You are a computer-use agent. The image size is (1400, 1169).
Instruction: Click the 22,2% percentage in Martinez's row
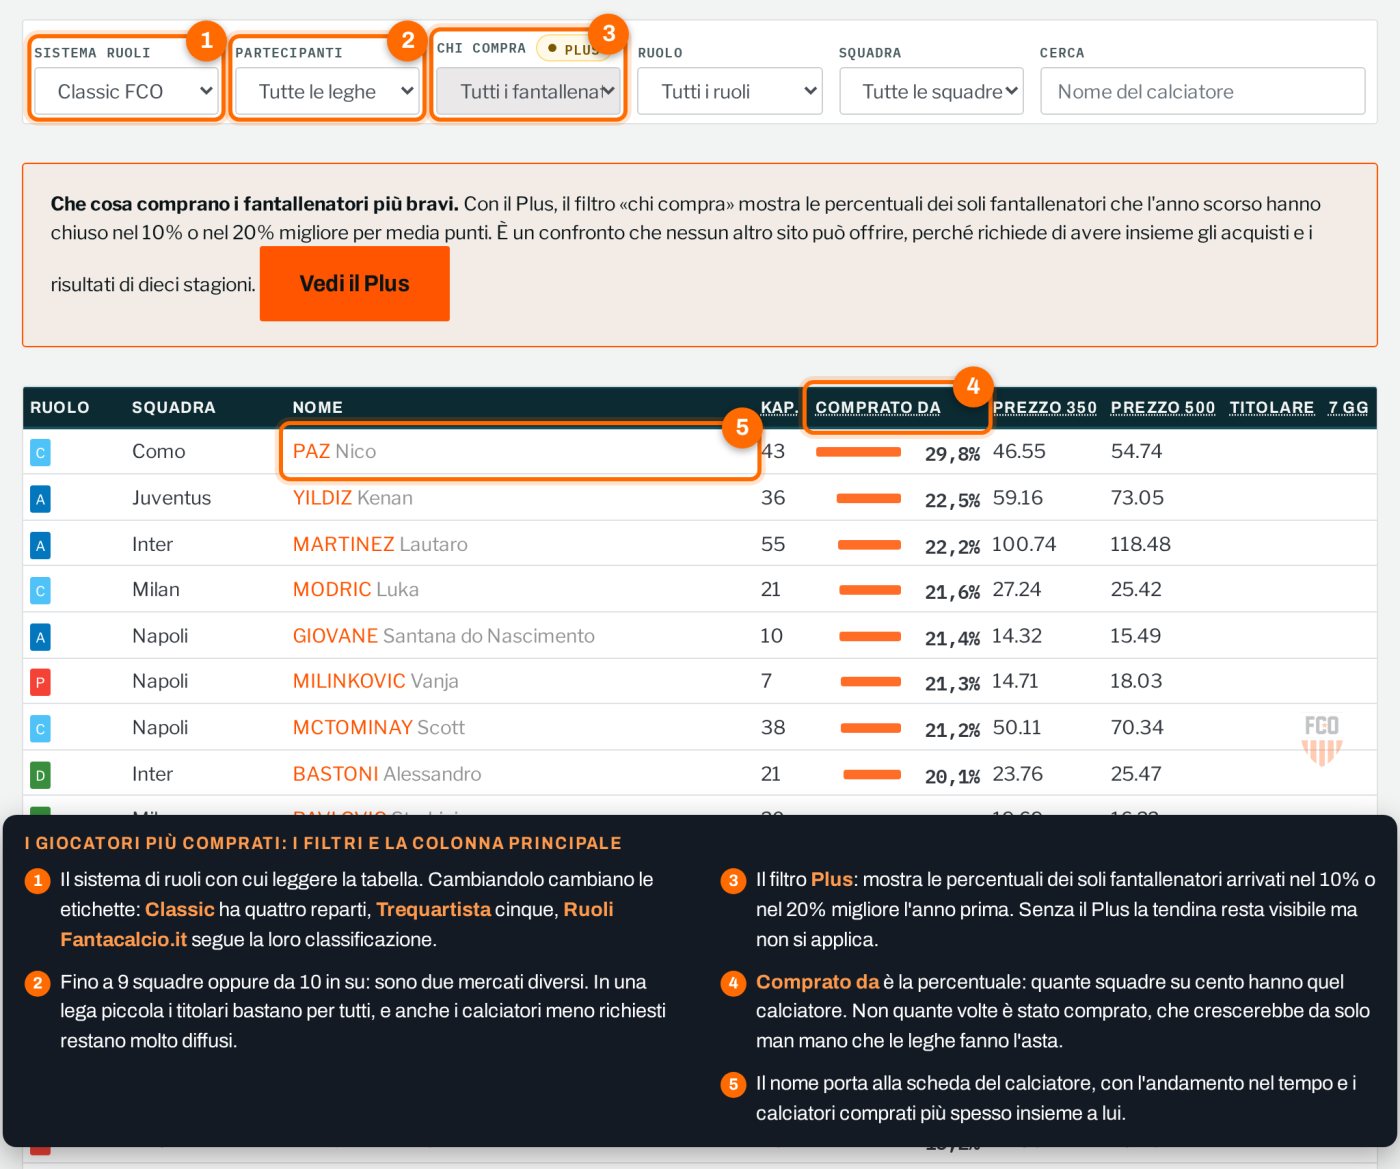952,546
